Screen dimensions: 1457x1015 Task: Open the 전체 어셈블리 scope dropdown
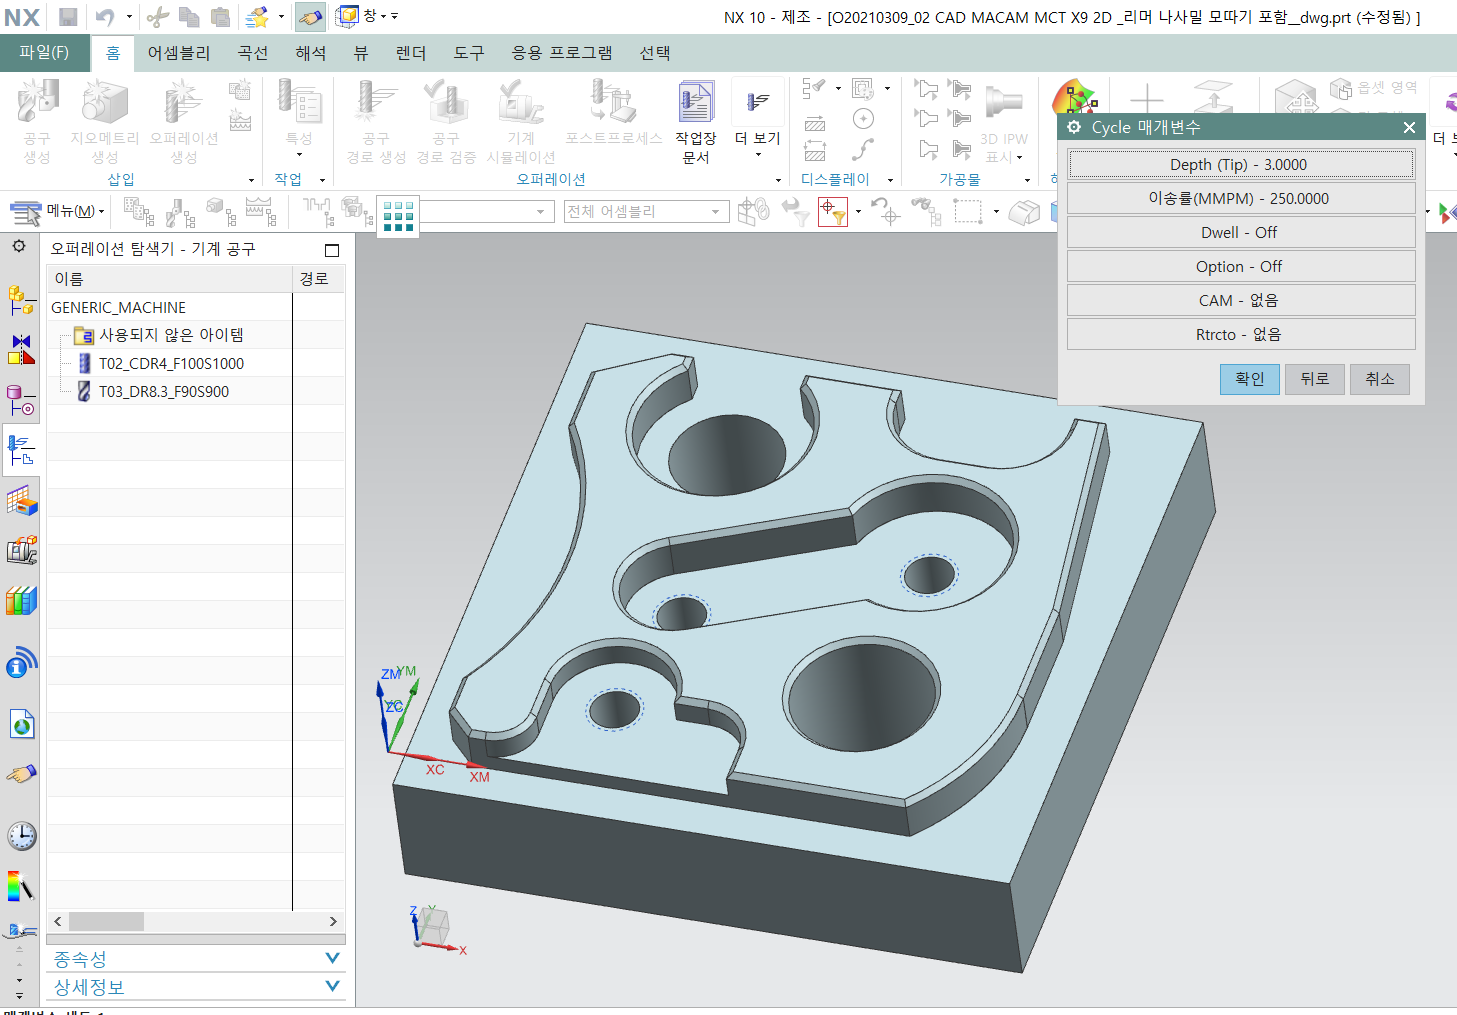[644, 211]
